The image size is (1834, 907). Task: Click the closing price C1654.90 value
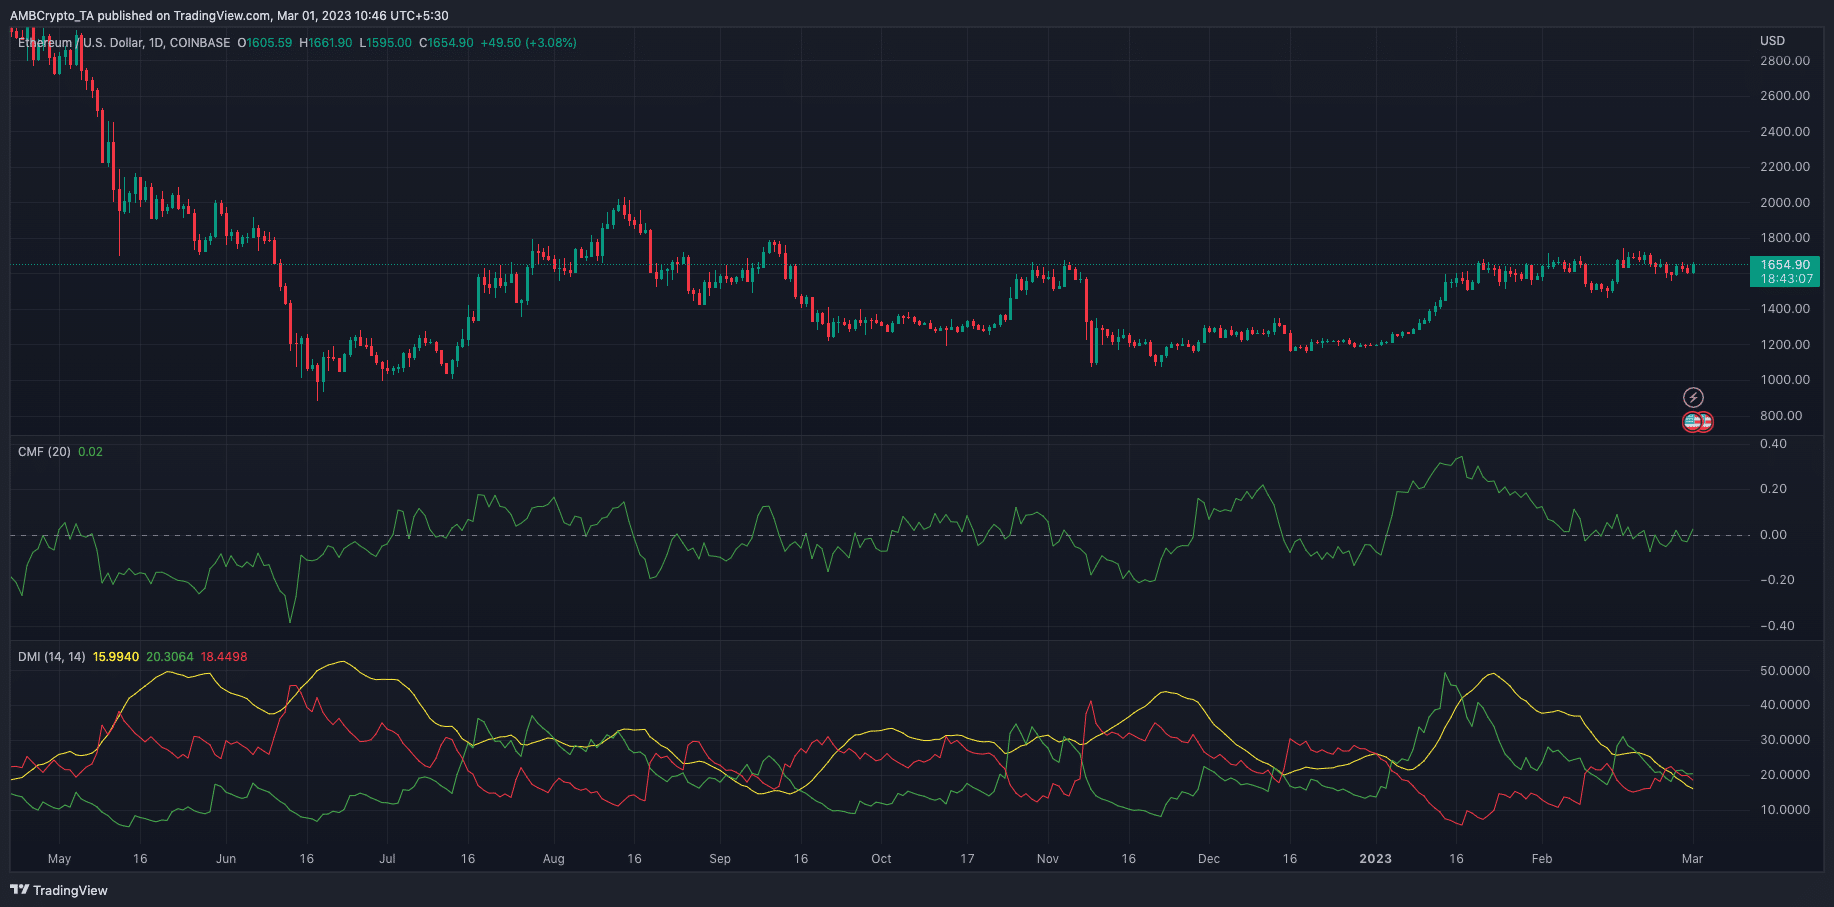[x=446, y=43]
